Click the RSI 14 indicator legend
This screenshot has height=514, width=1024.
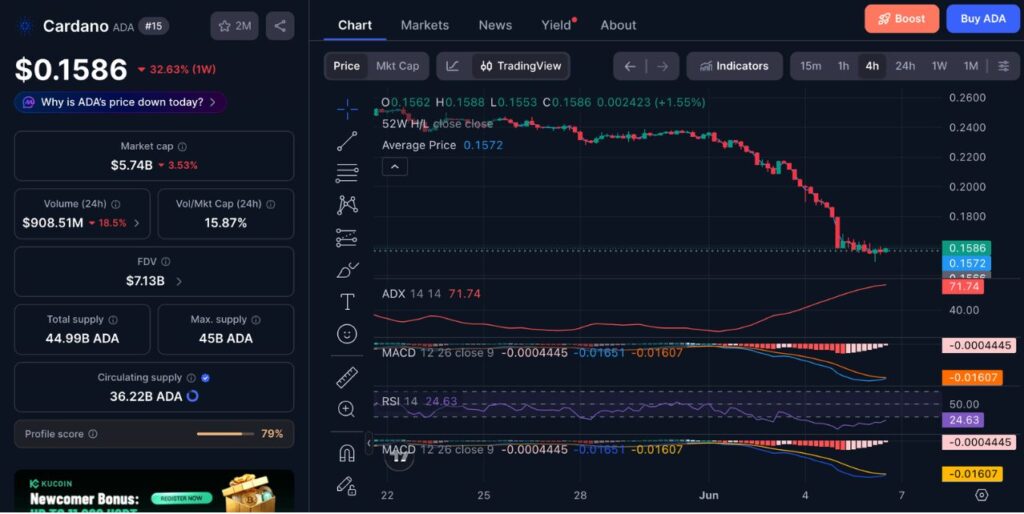[x=419, y=401]
